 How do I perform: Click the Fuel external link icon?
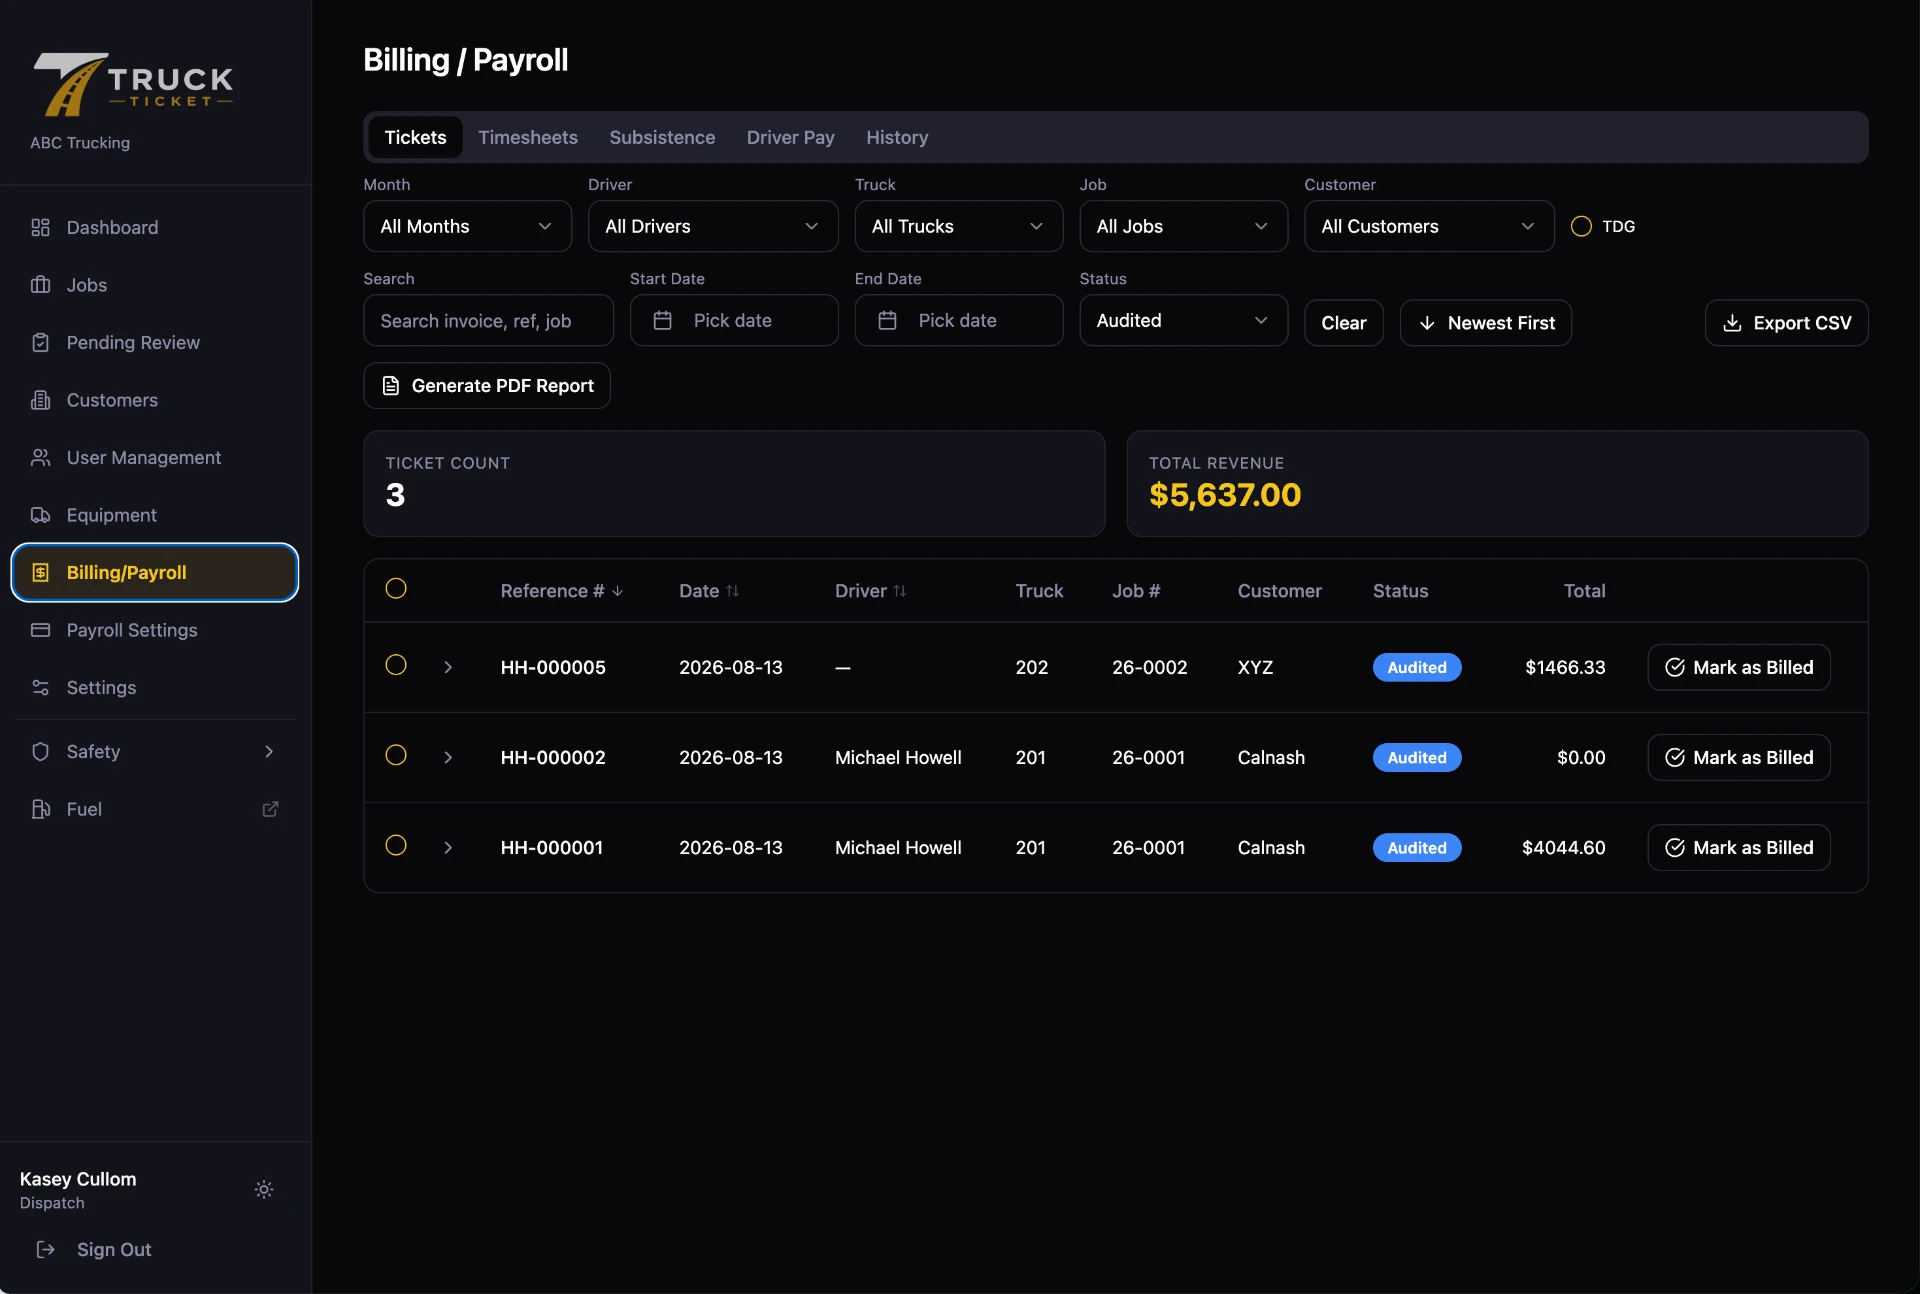tap(270, 809)
